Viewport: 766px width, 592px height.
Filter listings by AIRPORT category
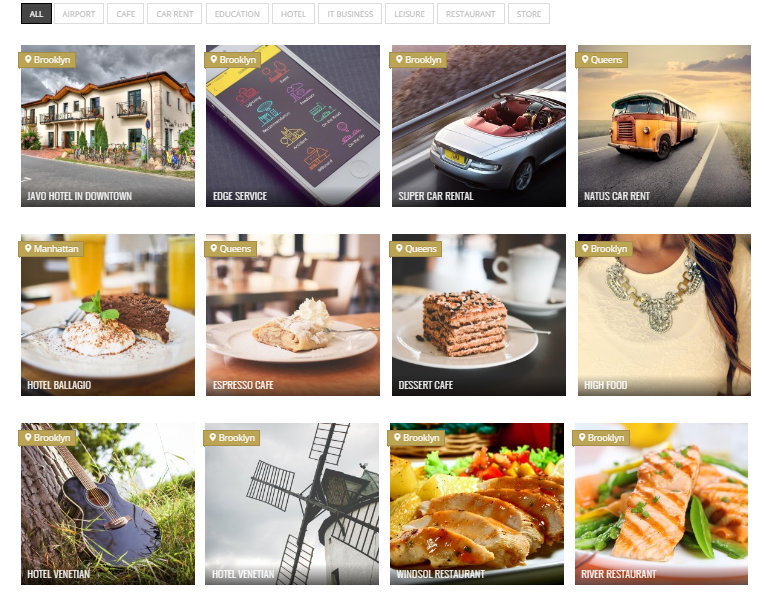pyautogui.click(x=79, y=14)
